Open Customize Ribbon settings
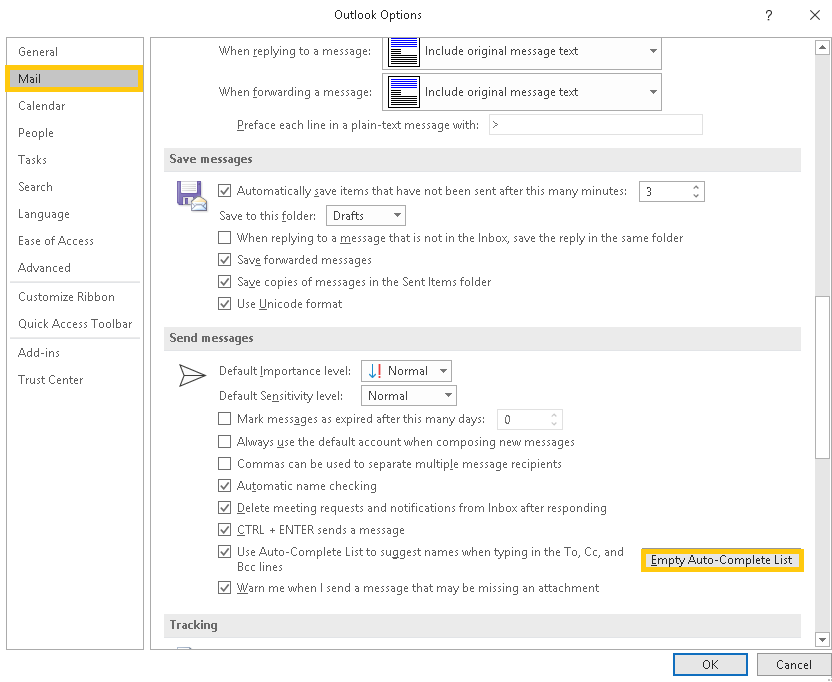This screenshot has width=832, height=682. (x=75, y=297)
